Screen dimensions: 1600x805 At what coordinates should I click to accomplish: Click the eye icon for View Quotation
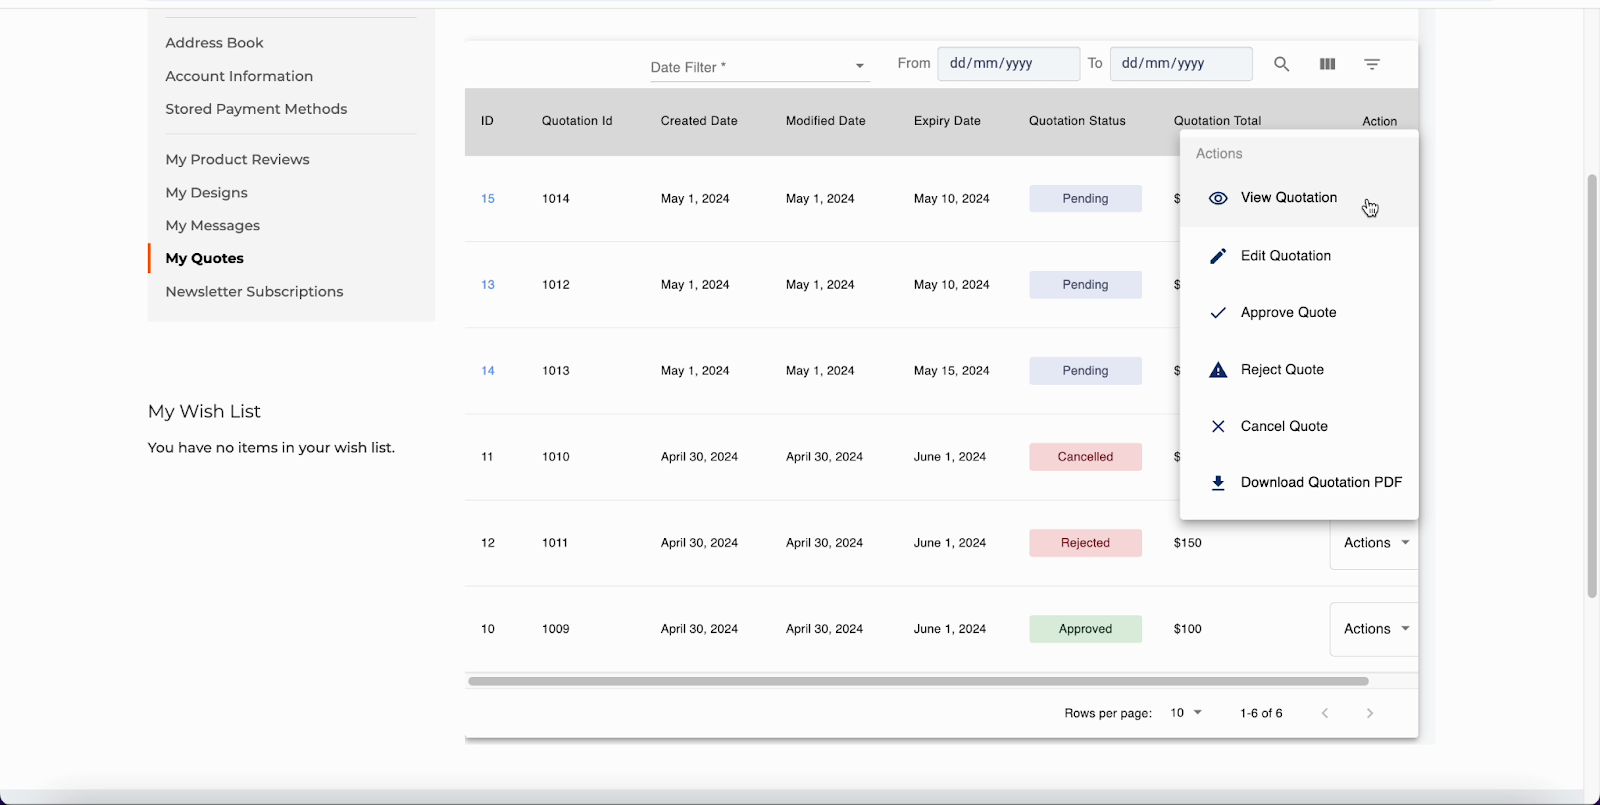(1218, 198)
